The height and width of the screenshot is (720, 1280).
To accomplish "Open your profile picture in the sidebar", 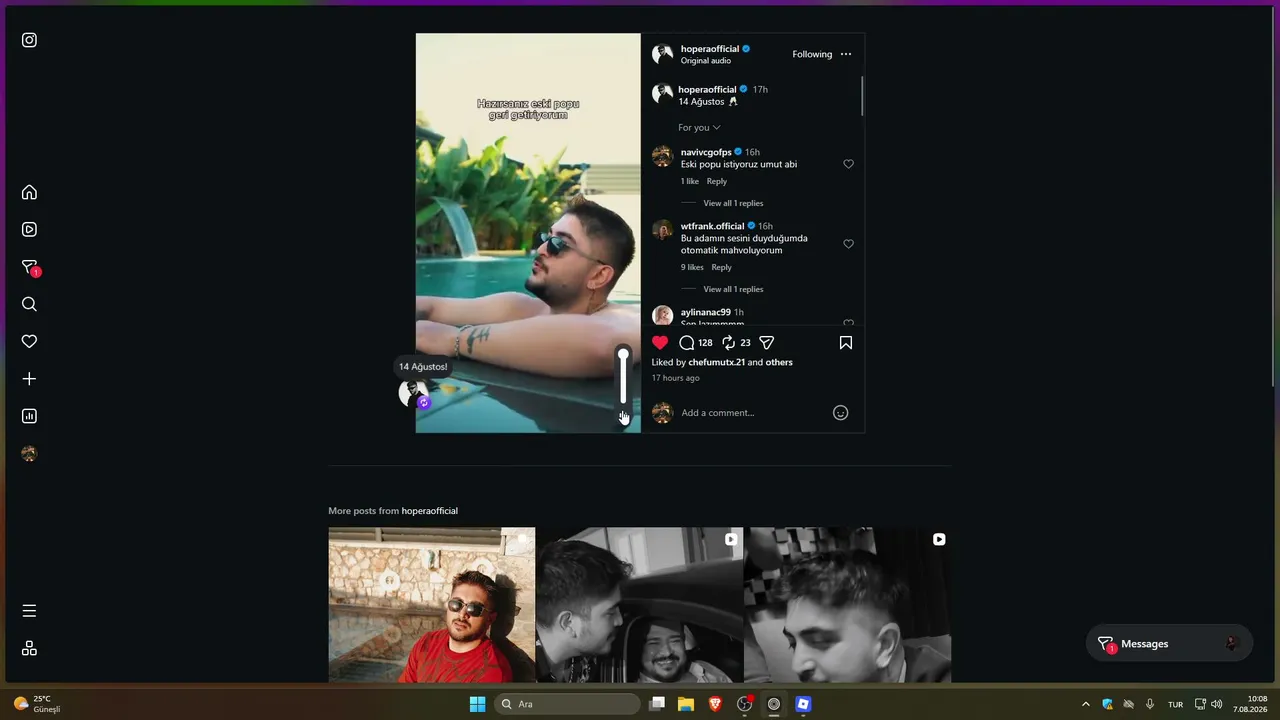I will point(29,454).
